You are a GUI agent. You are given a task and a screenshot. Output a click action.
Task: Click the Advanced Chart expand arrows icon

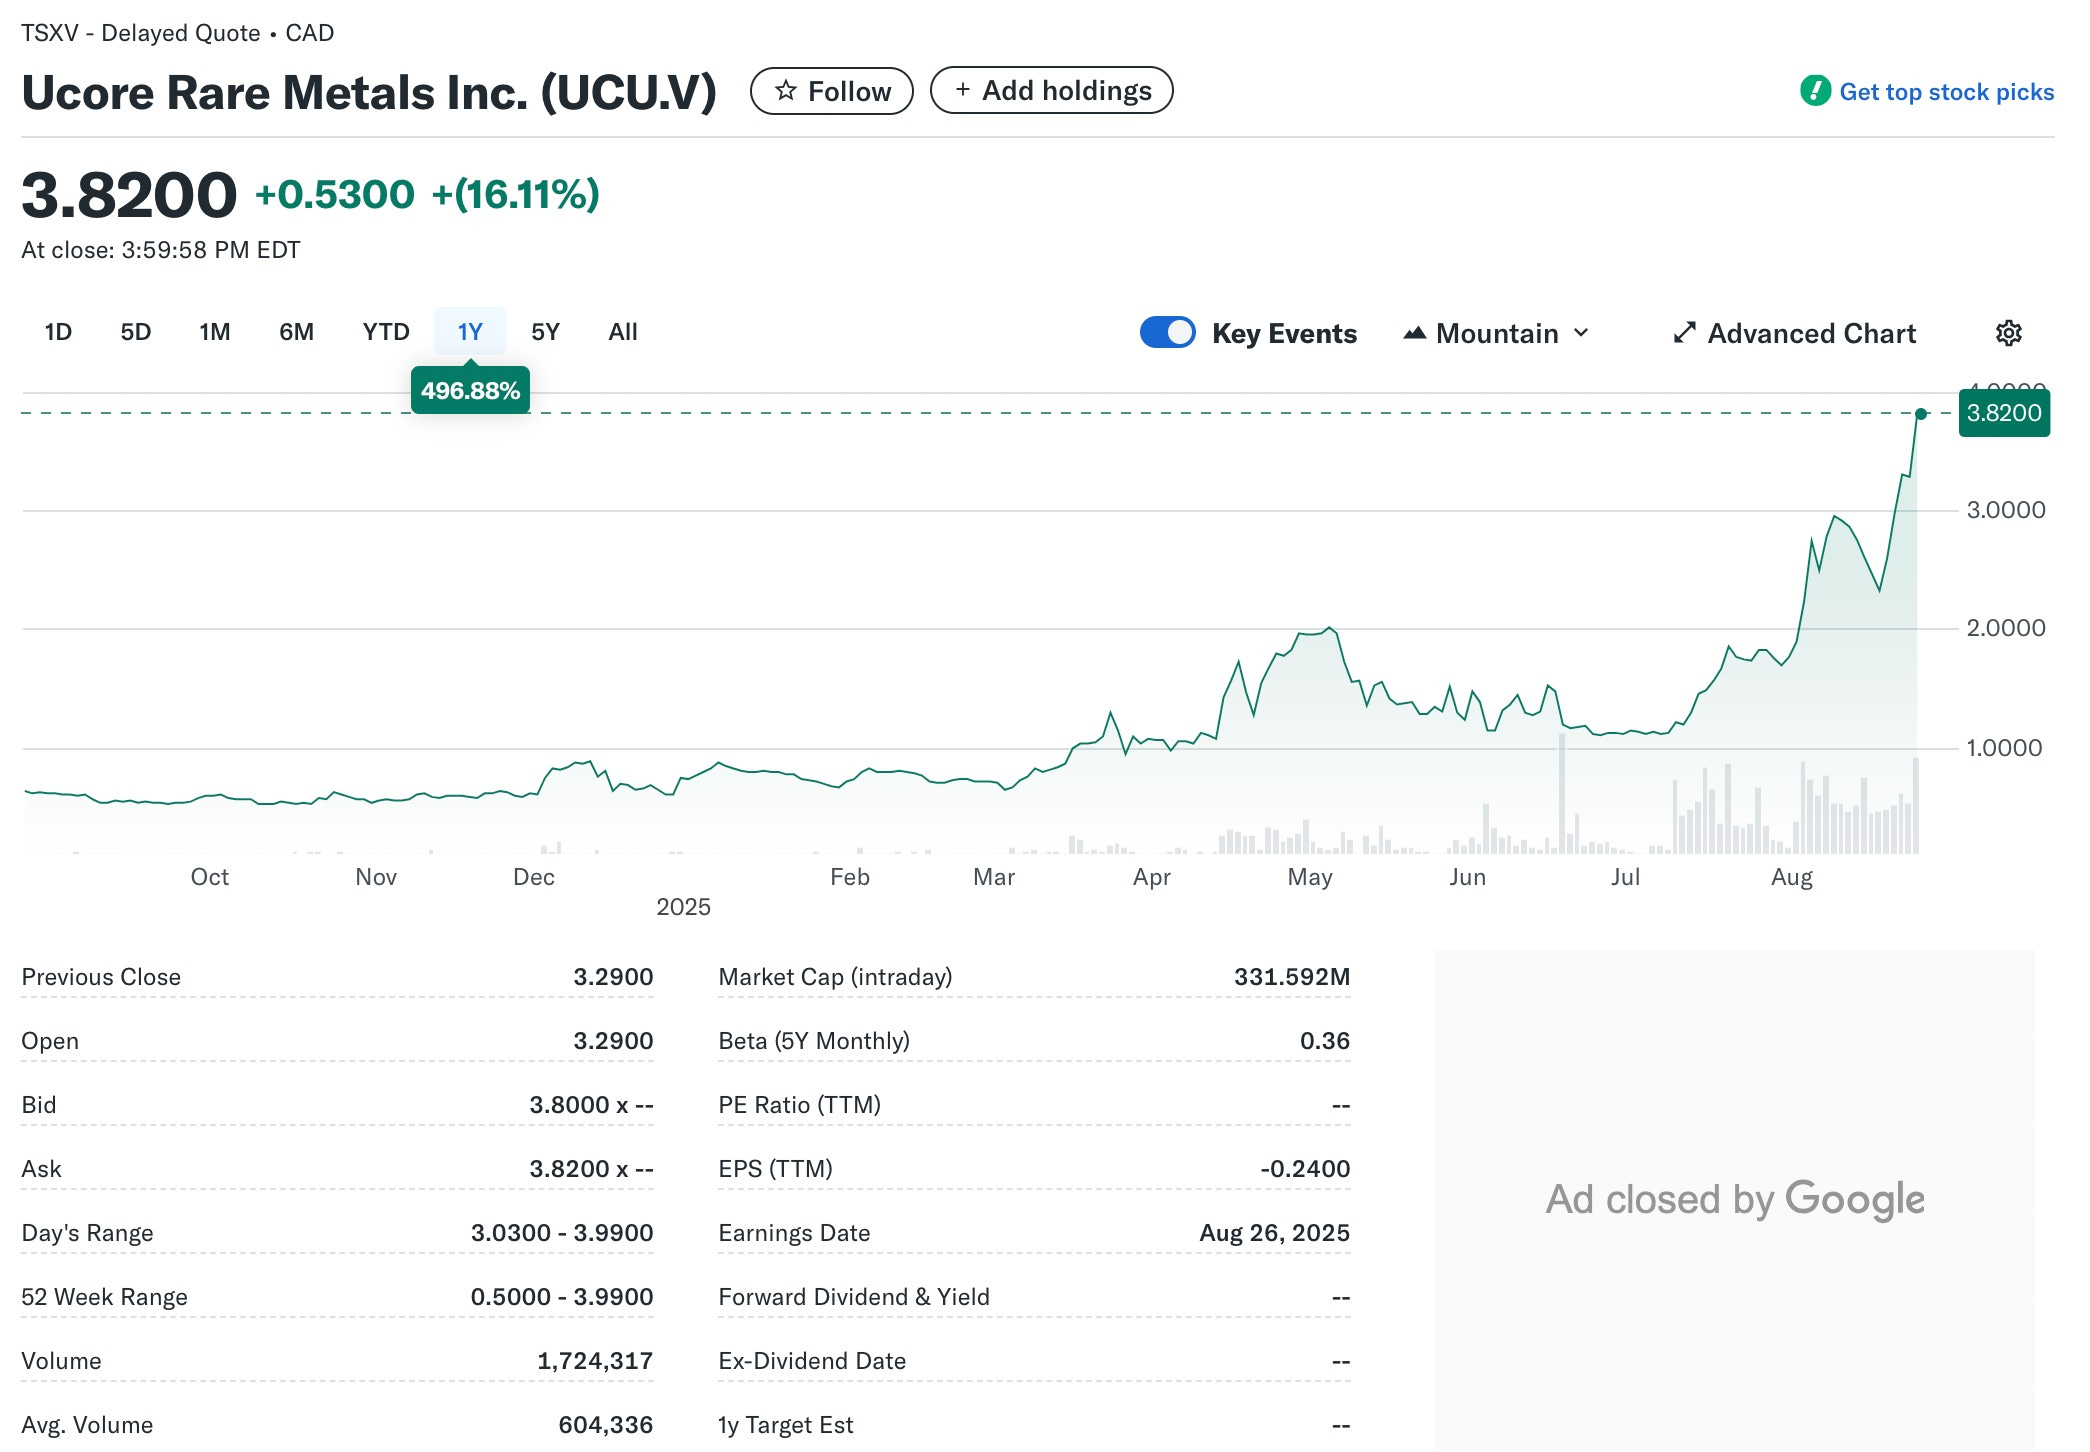pos(1684,333)
